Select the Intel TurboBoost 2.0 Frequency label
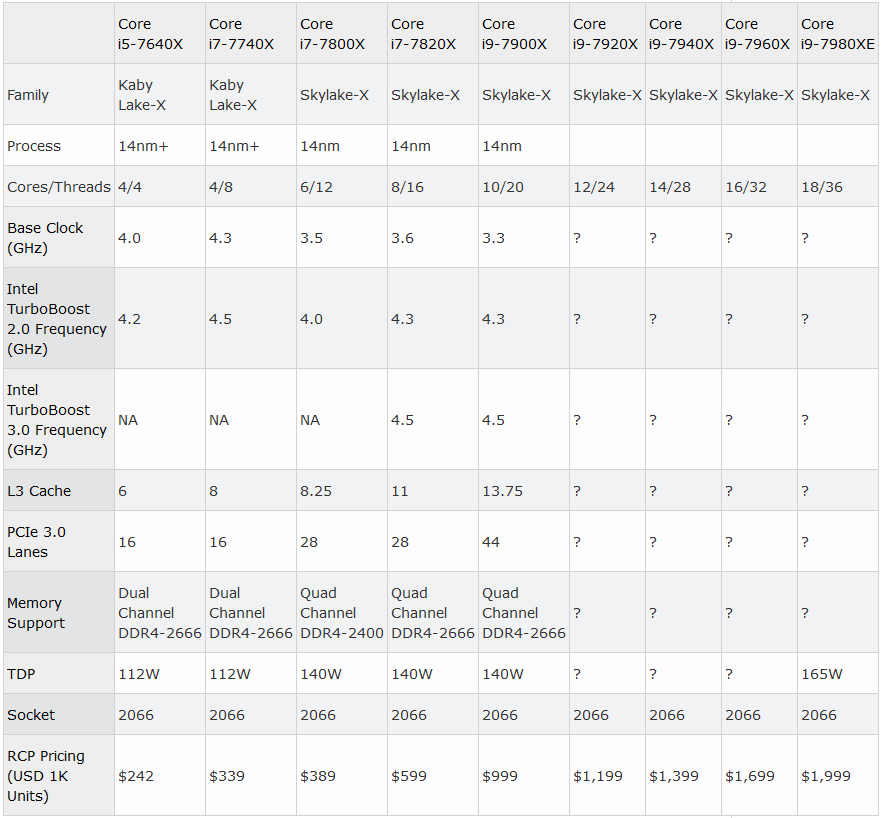Screen dimensions: 881x818 (x=58, y=319)
